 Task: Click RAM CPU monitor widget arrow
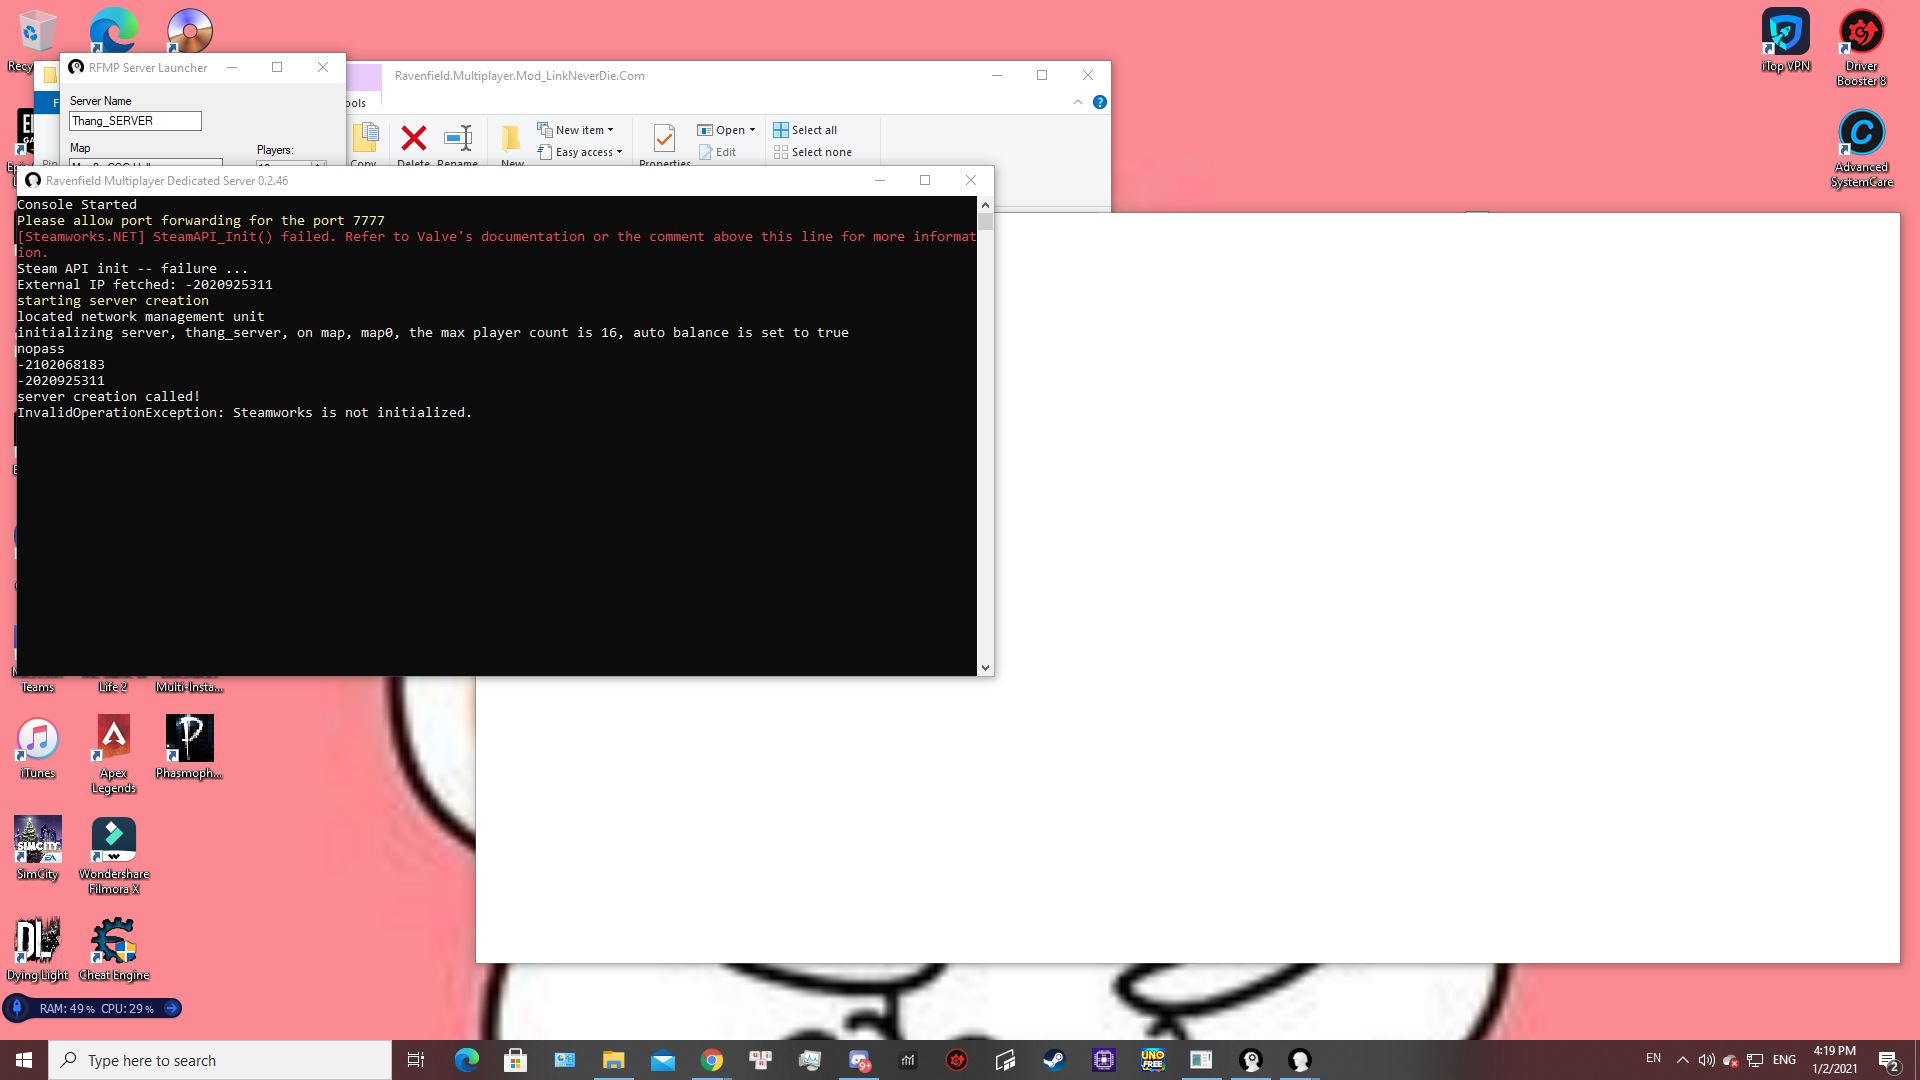[171, 1008]
